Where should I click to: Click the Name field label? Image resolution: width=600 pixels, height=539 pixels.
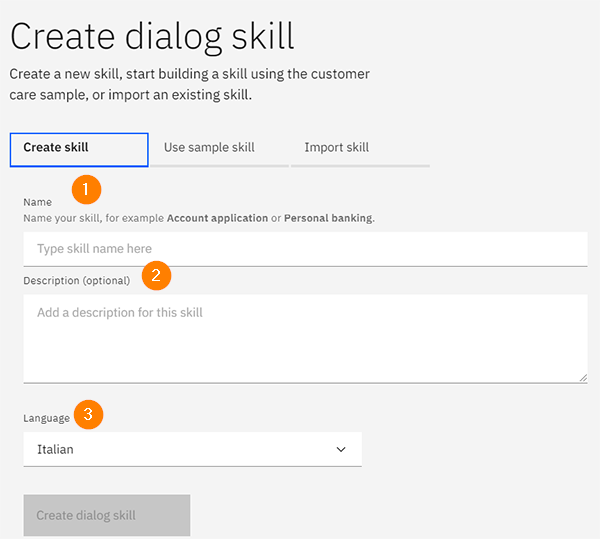[x=38, y=202]
